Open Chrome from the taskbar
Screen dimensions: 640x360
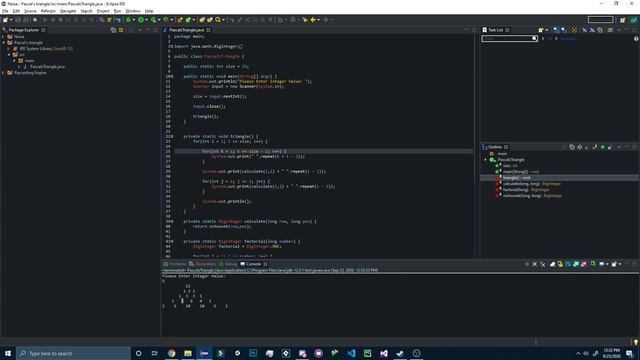click(171, 353)
